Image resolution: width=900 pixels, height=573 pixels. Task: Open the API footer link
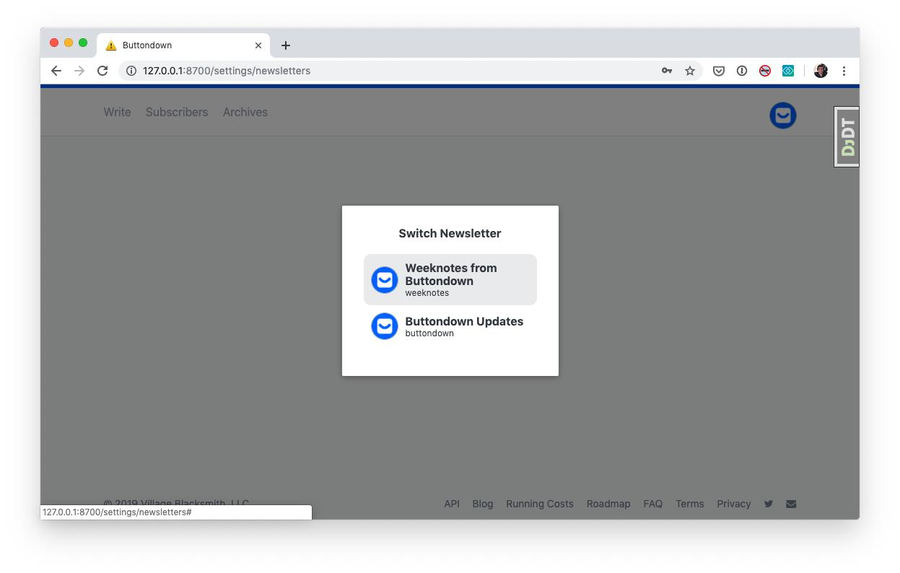click(x=452, y=504)
